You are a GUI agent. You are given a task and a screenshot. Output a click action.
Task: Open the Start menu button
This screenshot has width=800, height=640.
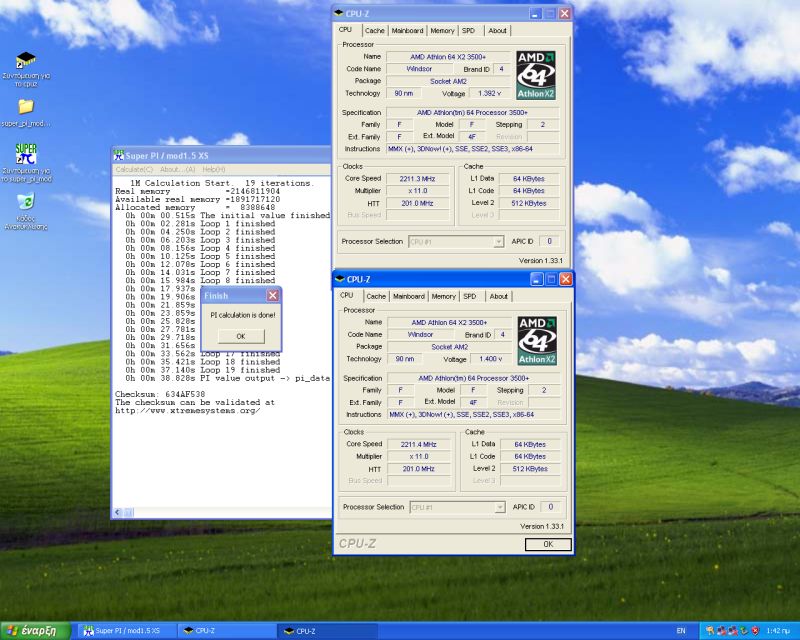35,631
